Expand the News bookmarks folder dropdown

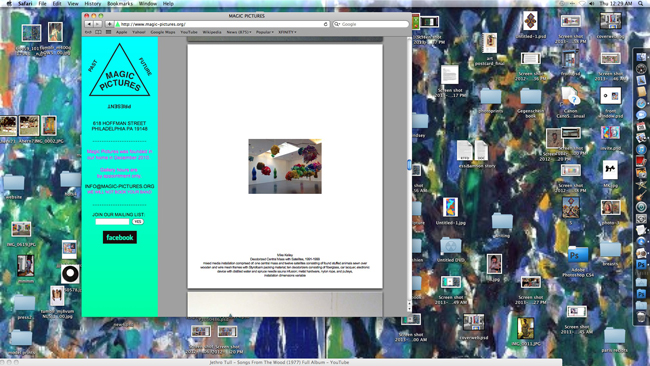tap(239, 32)
